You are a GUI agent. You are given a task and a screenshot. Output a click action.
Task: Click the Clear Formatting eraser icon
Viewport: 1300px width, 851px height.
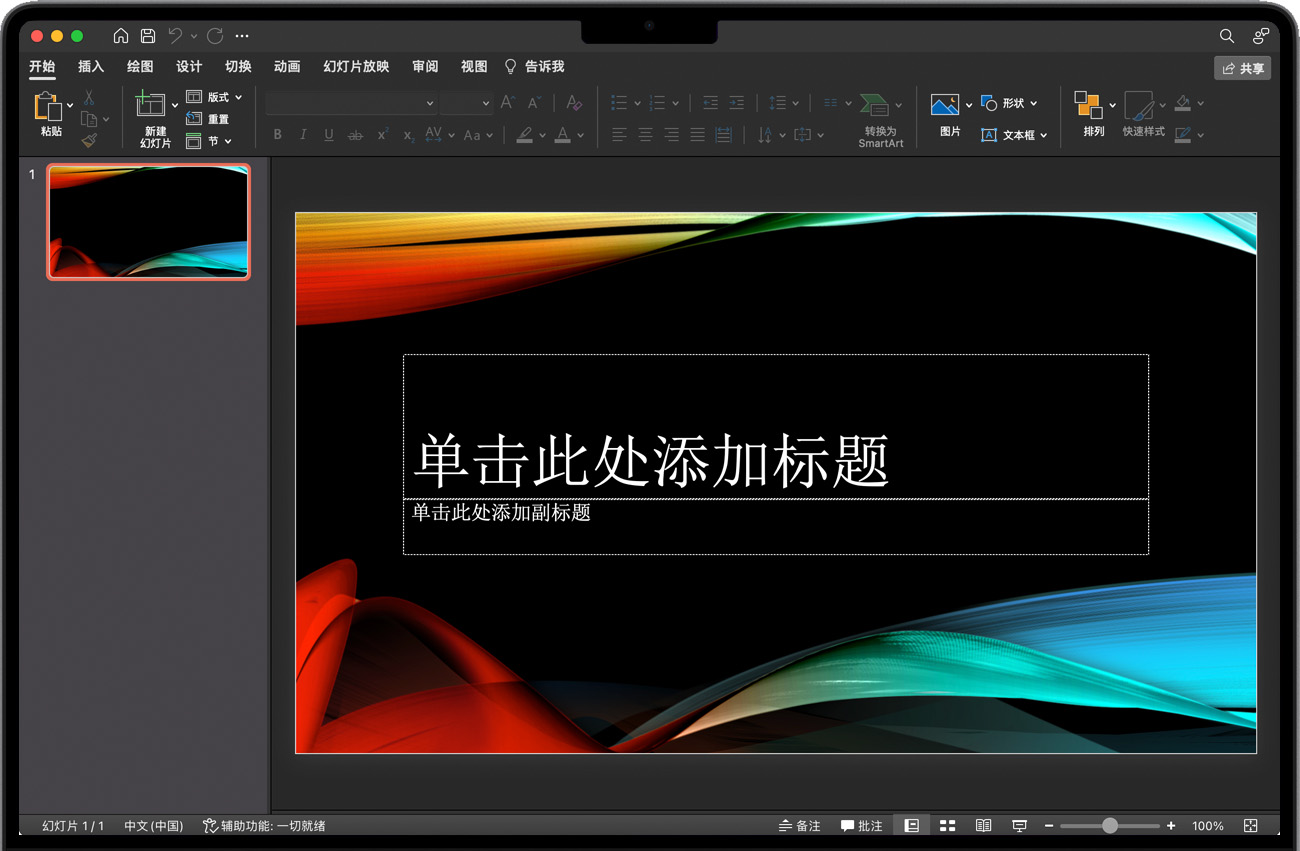pos(574,102)
